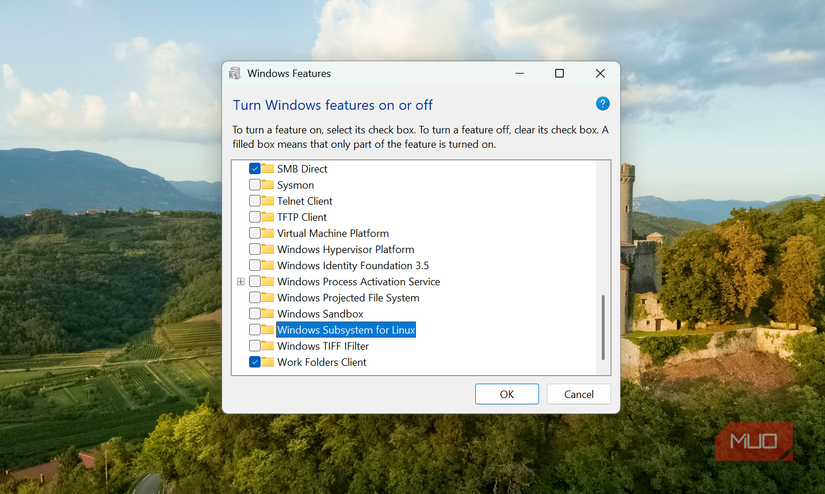The width and height of the screenshot is (825, 494).
Task: Enable Windows Projected File System checkbox
Action: tap(255, 298)
